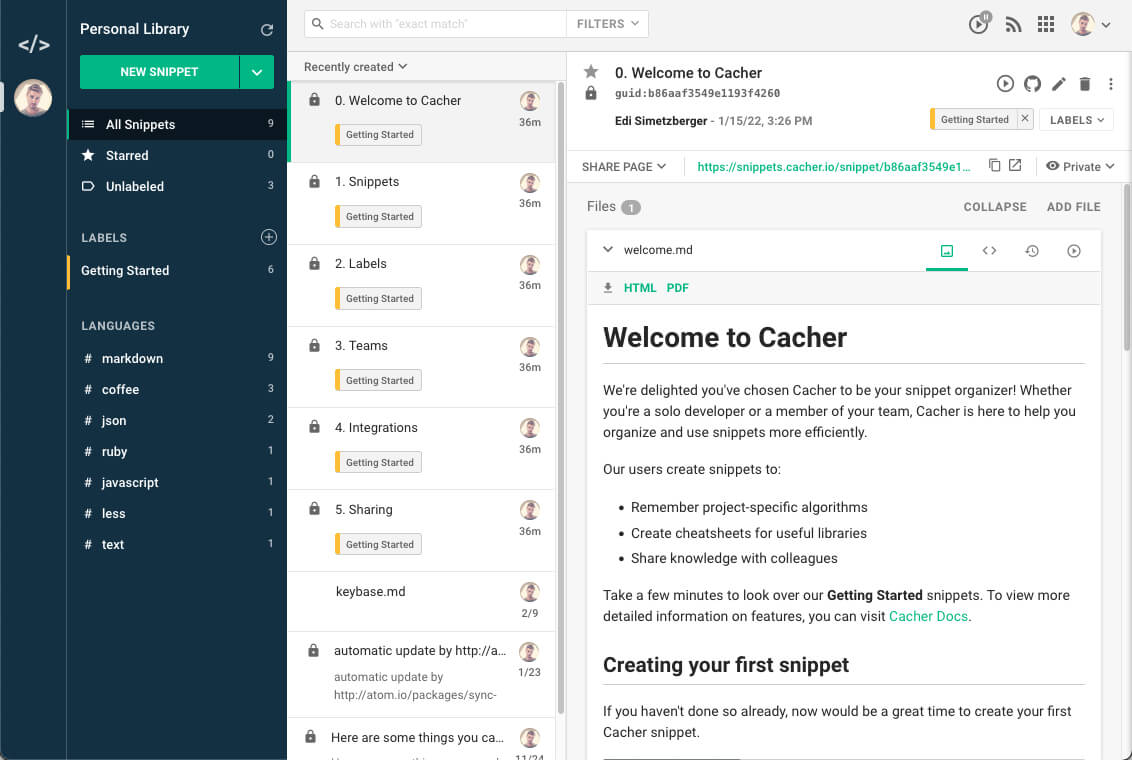This screenshot has height=760, width=1132.
Task: Click the snippet search field
Action: (435, 24)
